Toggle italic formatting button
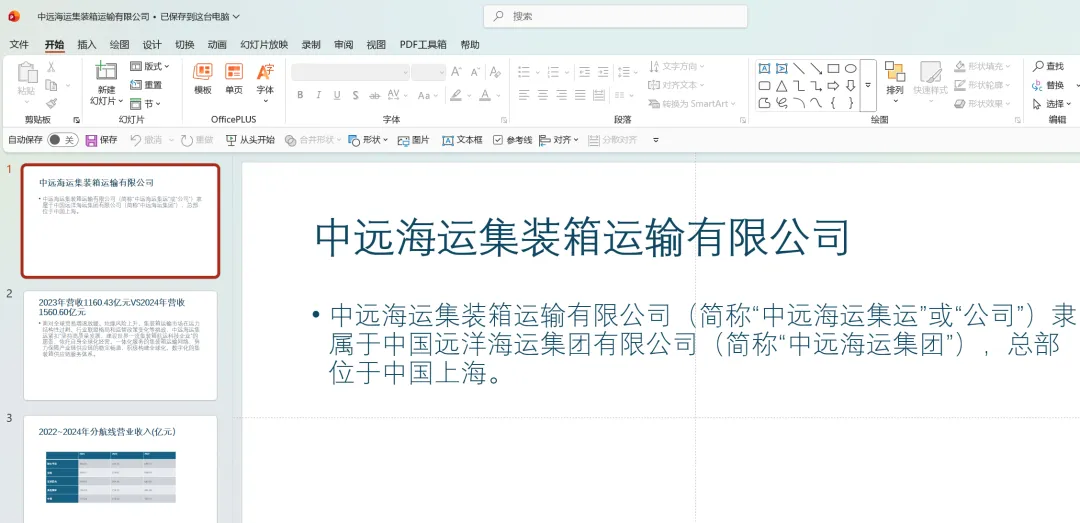The height and width of the screenshot is (523, 1080). pos(319,95)
